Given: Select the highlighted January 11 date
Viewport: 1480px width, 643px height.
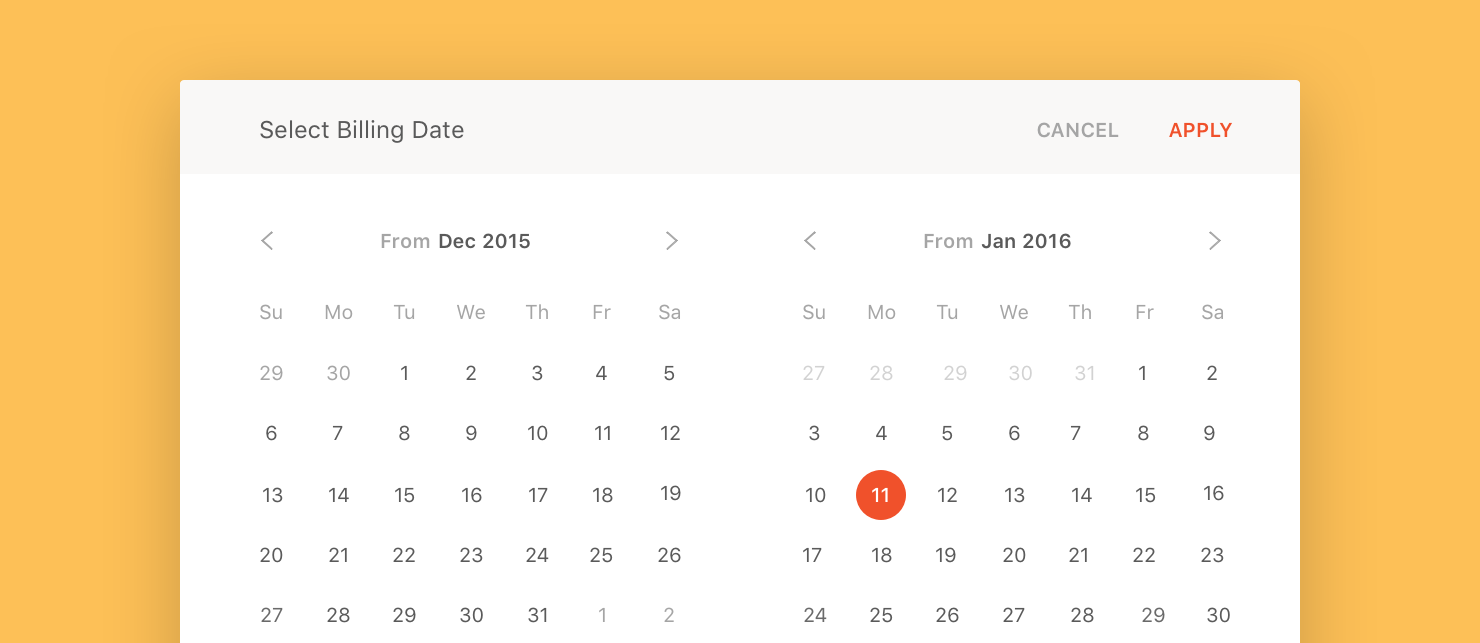Looking at the screenshot, I should coord(881,495).
